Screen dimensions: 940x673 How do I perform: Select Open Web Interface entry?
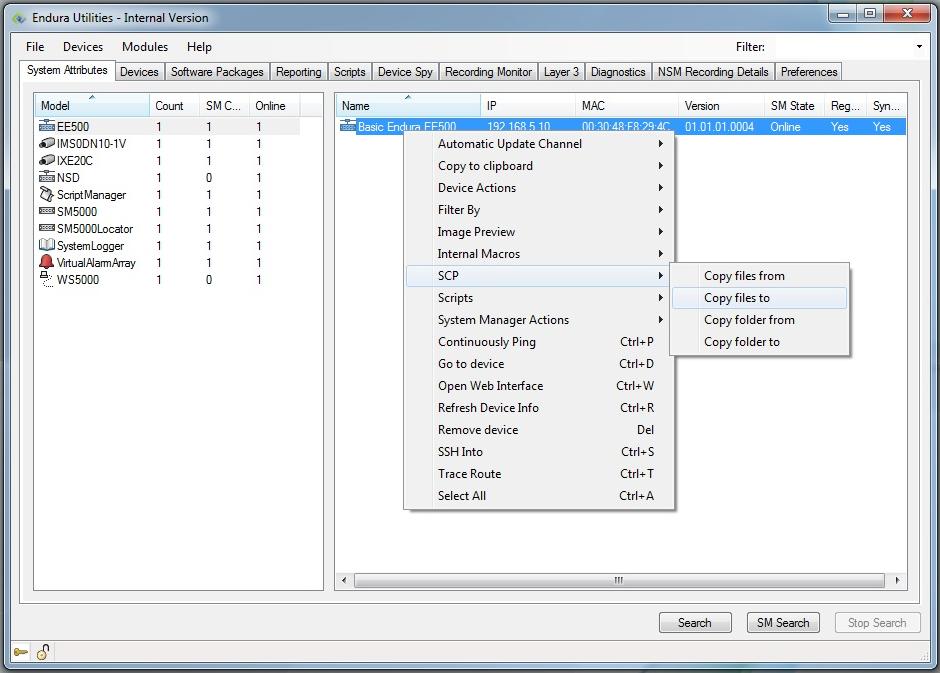(540, 386)
